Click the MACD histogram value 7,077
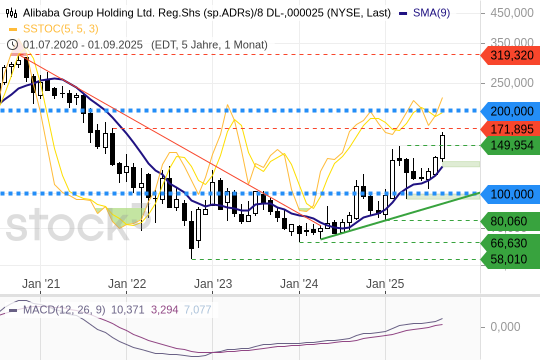This screenshot has width=540, height=360. tap(198, 310)
